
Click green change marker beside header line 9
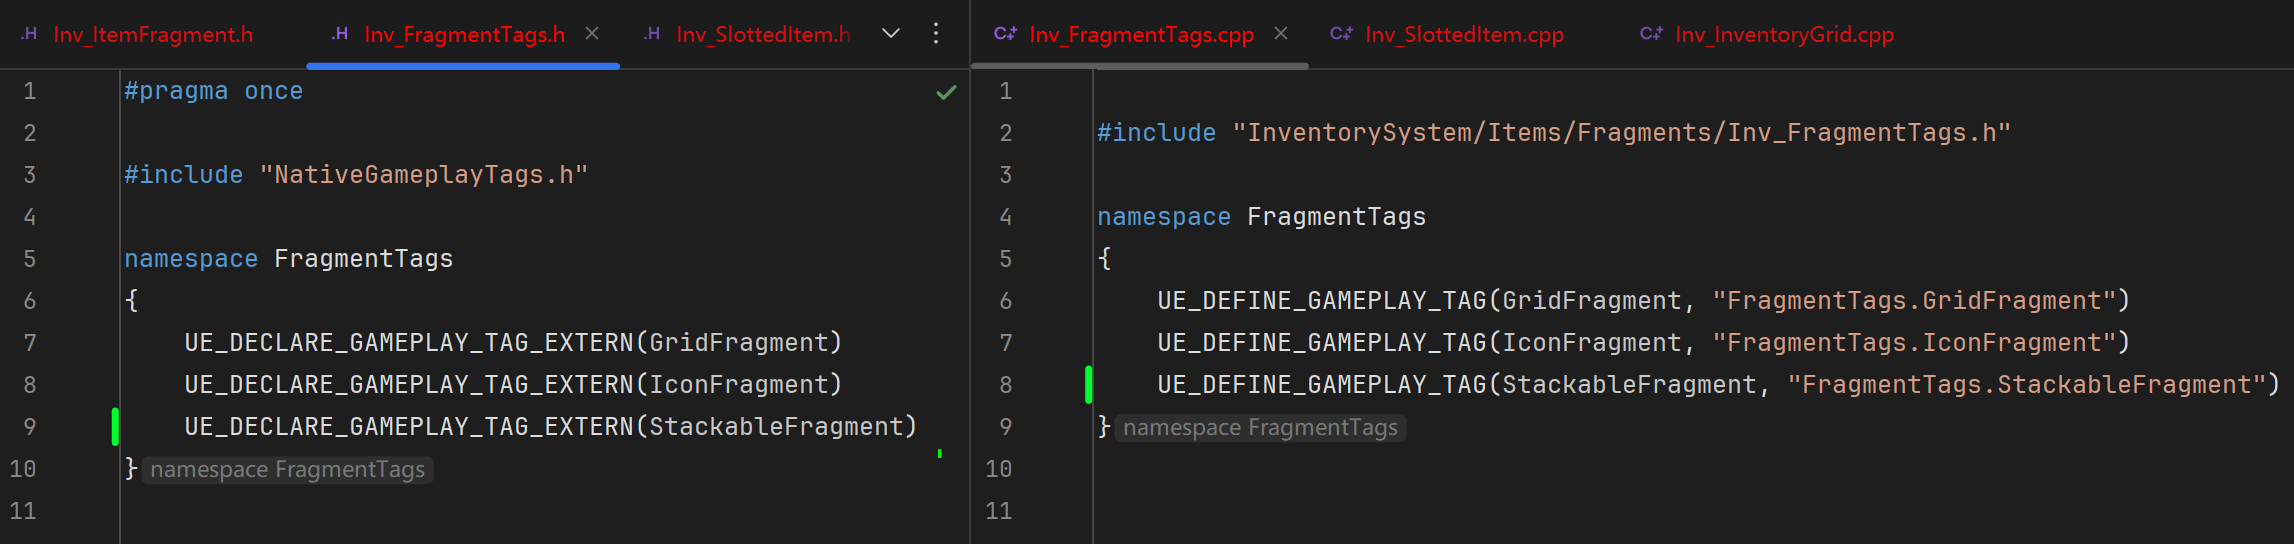click(116, 427)
